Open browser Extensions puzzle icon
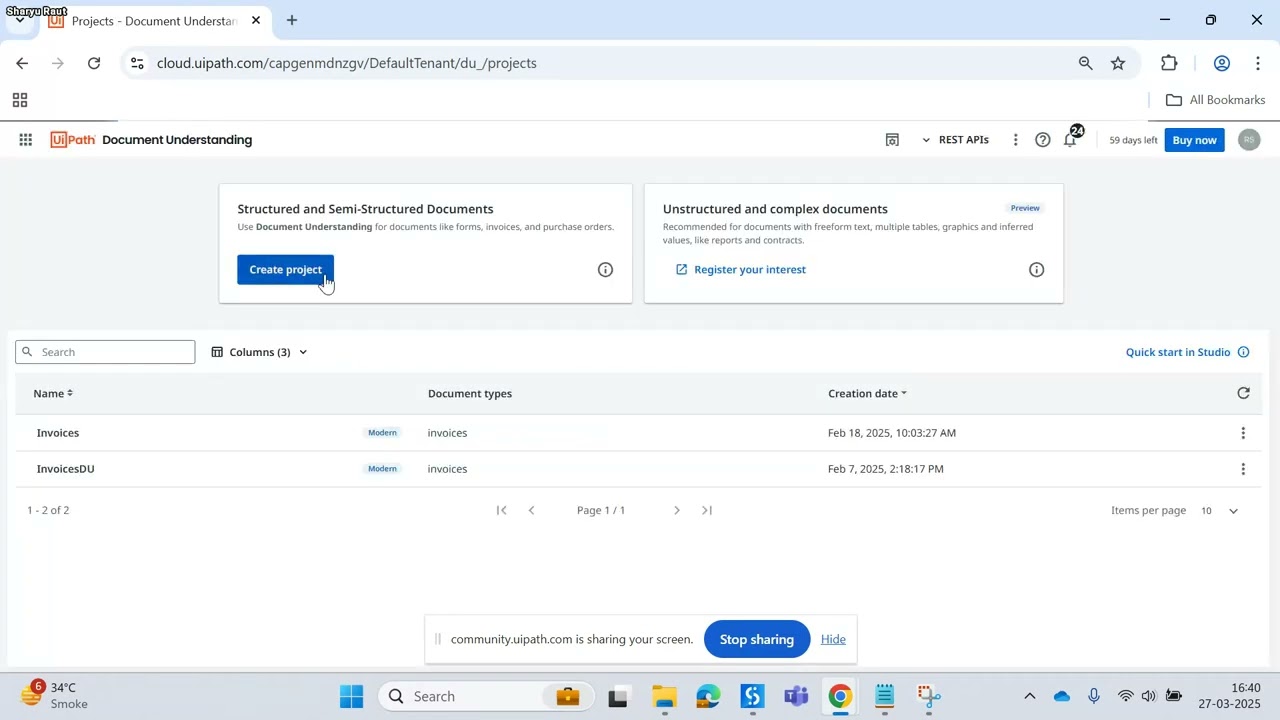This screenshot has height=720, width=1280. (x=1169, y=63)
